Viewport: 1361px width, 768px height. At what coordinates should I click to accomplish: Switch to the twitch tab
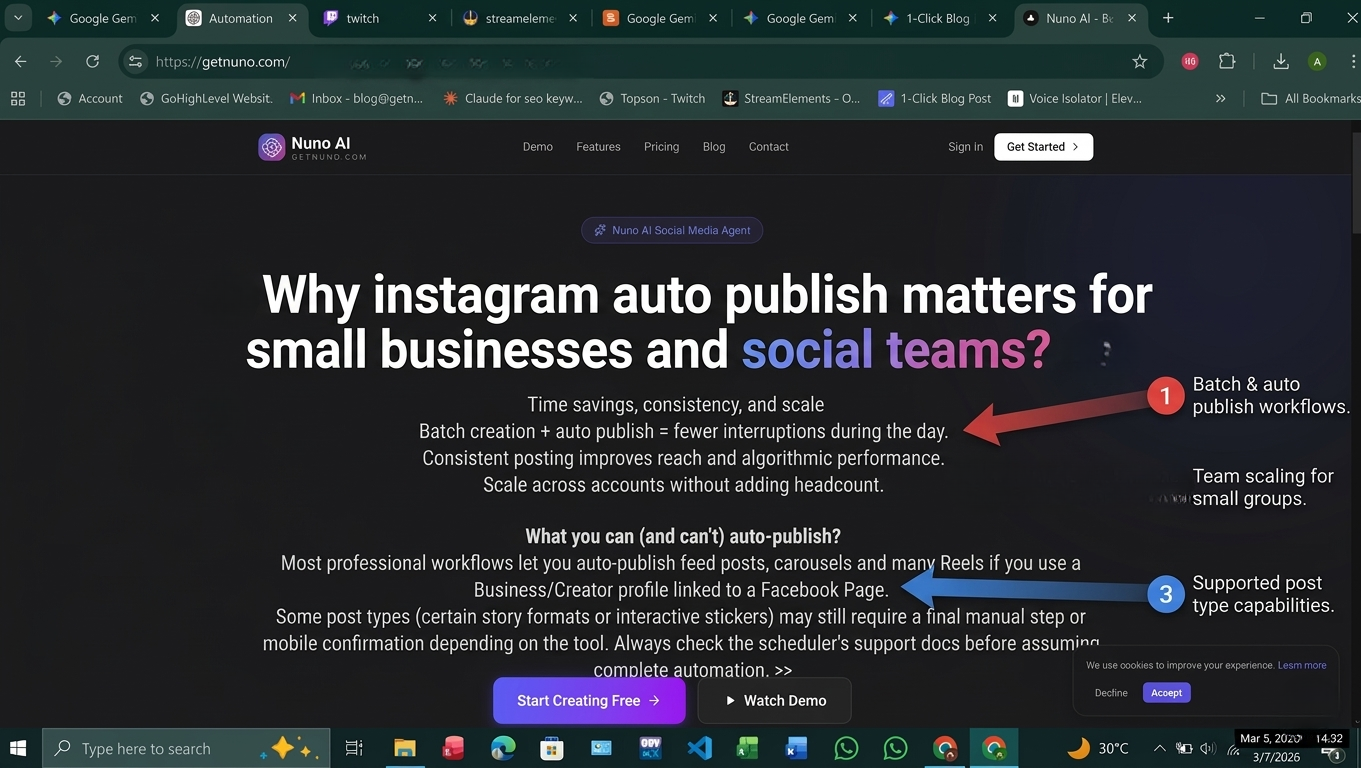point(362,18)
